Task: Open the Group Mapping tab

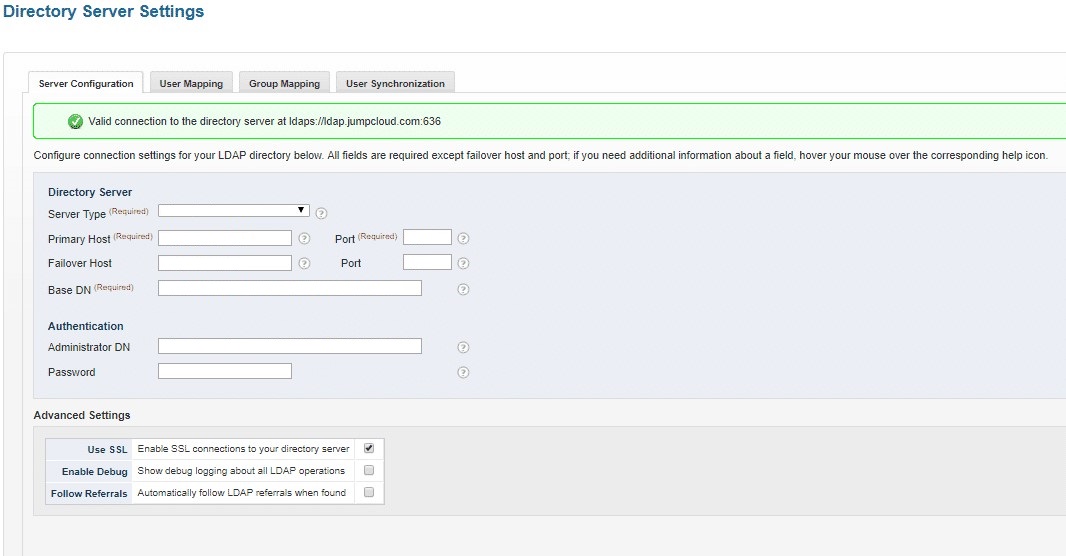Action: coord(284,84)
